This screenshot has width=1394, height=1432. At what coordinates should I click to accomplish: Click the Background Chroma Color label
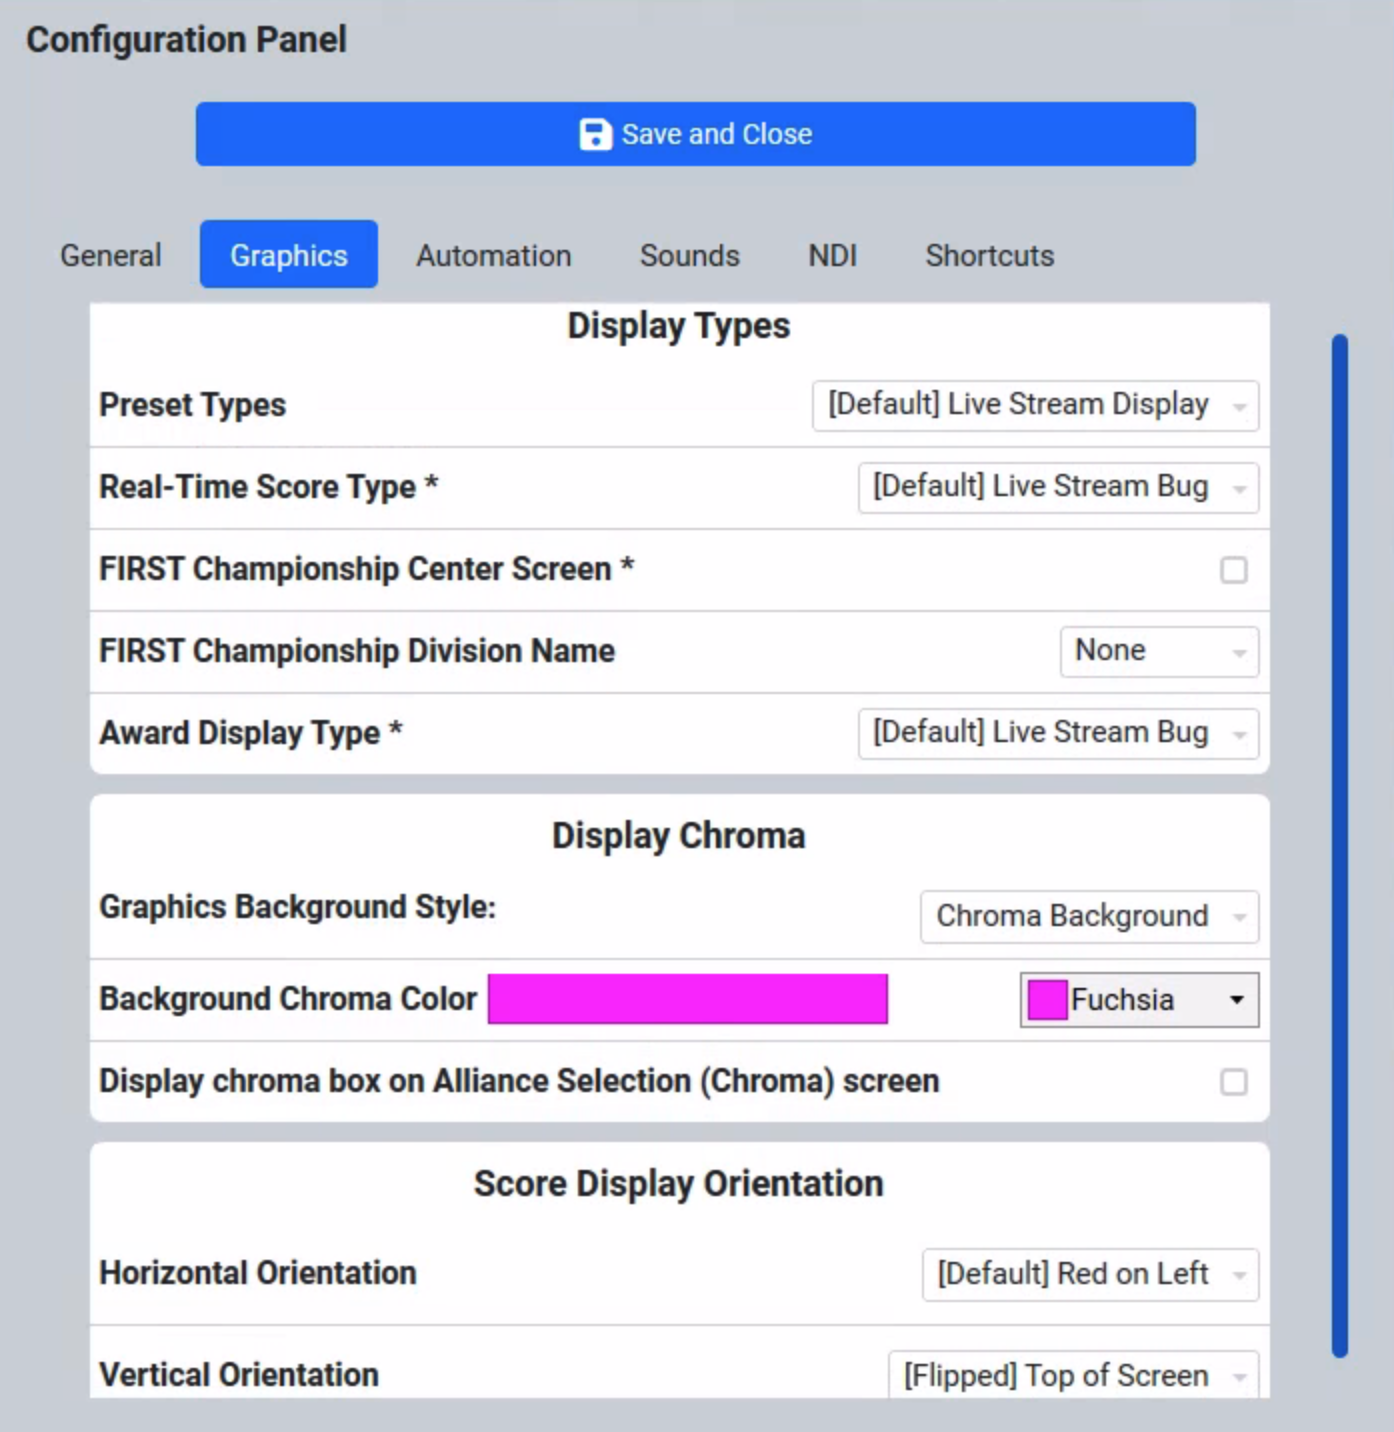click(x=288, y=999)
